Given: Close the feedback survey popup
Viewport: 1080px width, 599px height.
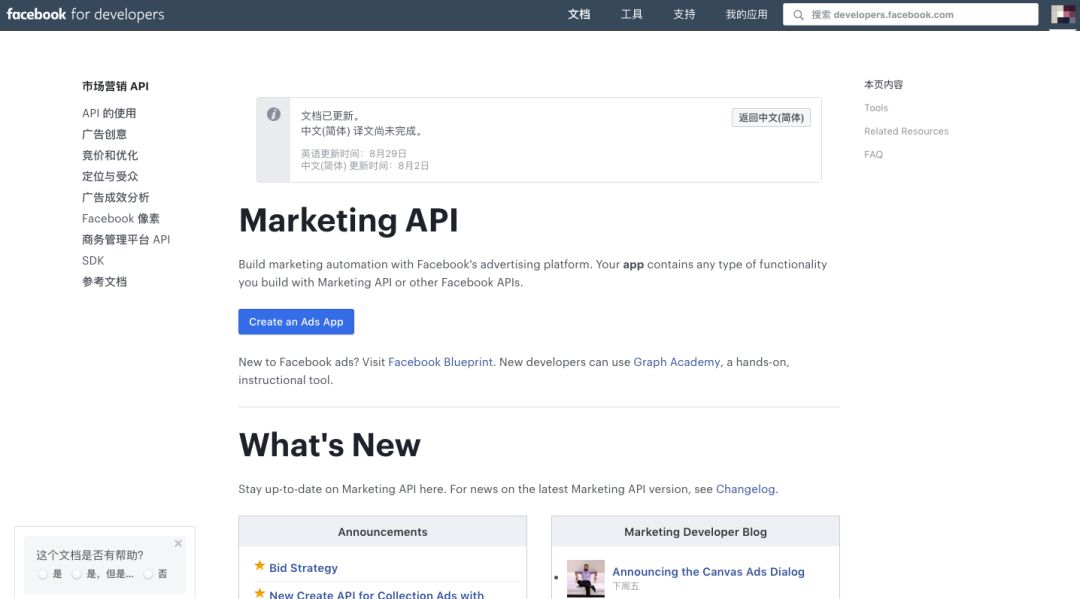Looking at the screenshot, I should [178, 543].
